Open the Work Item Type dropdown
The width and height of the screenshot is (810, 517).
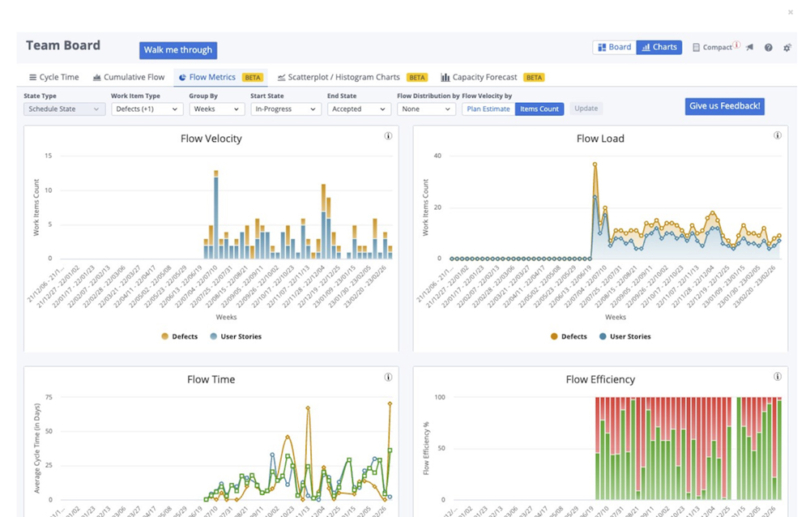[x=146, y=109]
